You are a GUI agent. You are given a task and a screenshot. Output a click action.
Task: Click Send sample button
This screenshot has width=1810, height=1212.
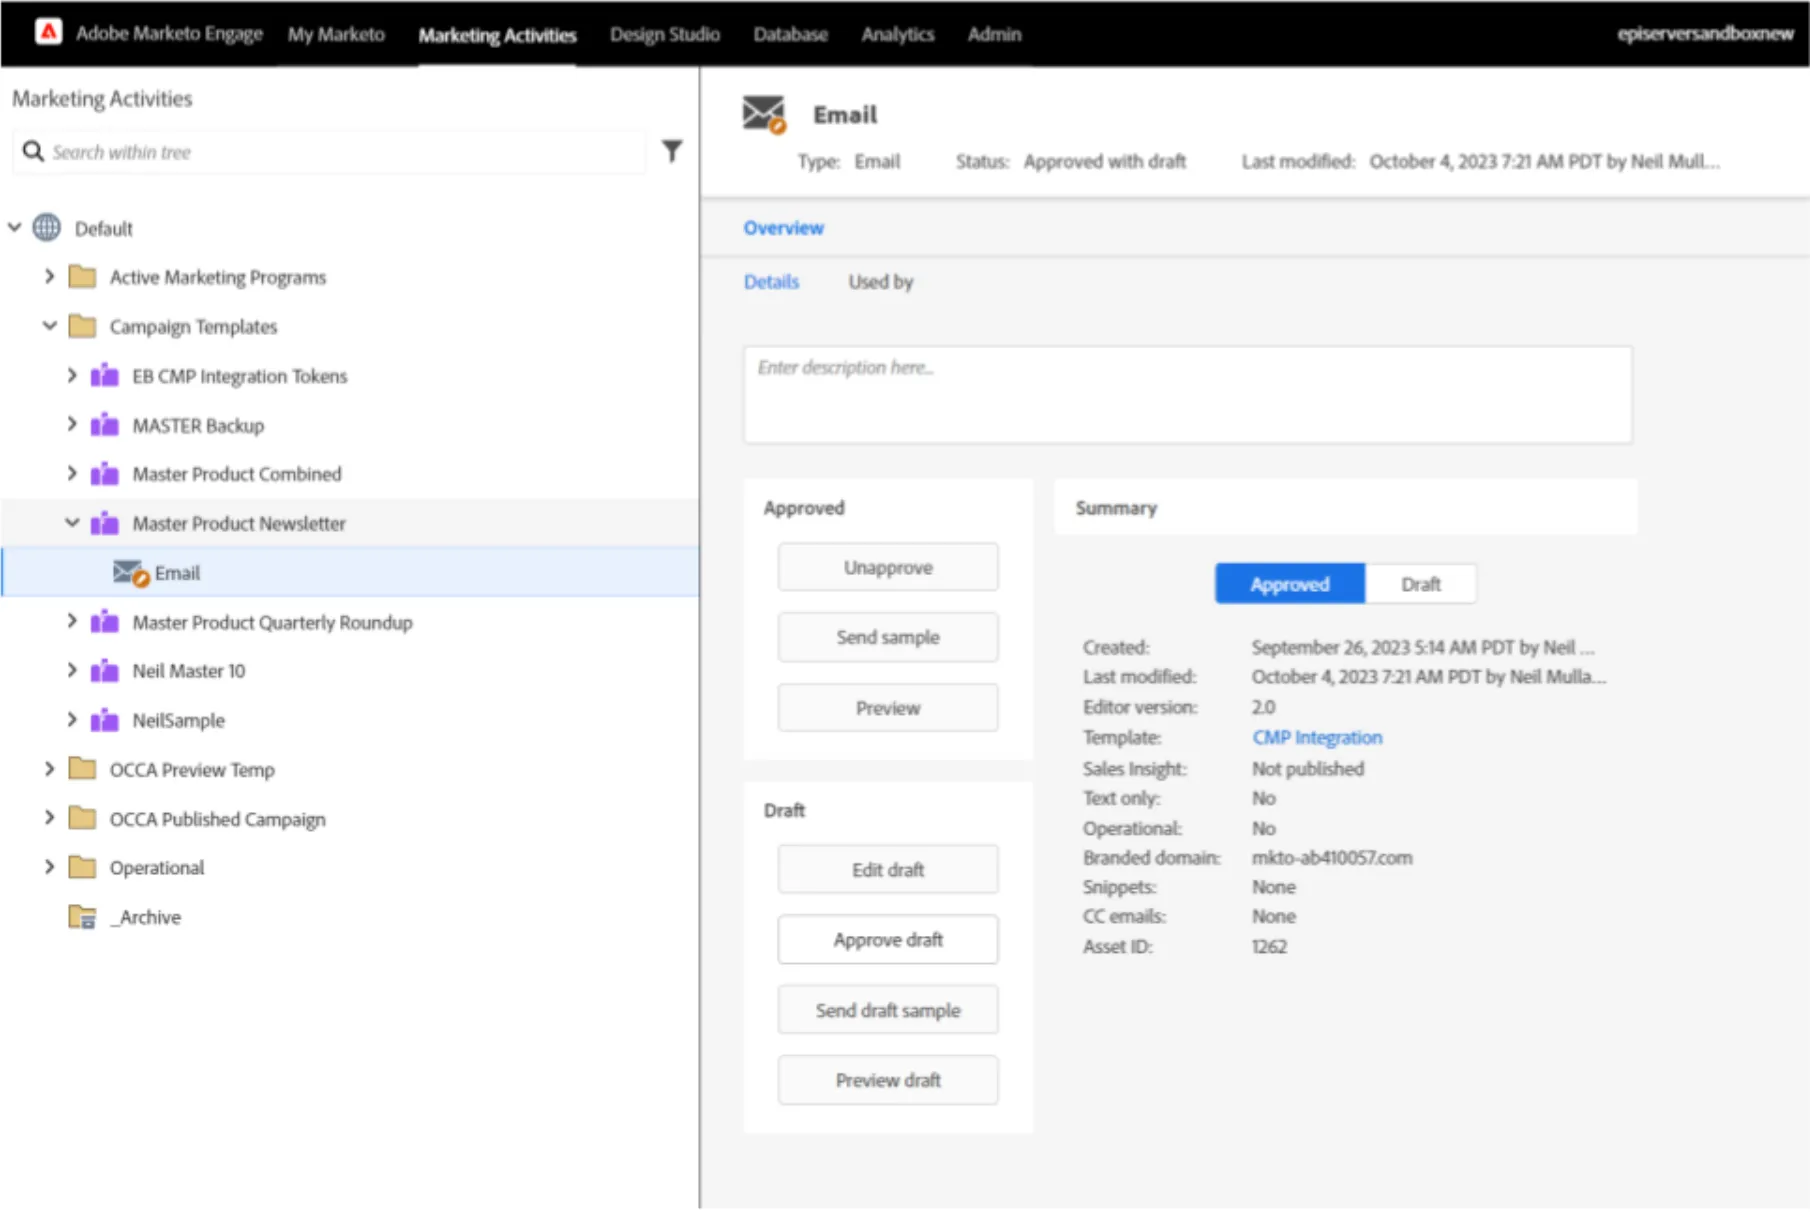[888, 638]
